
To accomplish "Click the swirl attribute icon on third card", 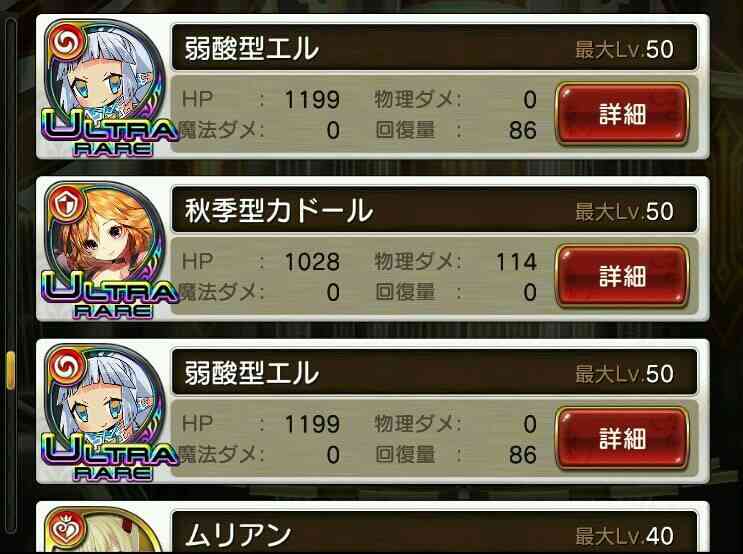I will point(67,366).
